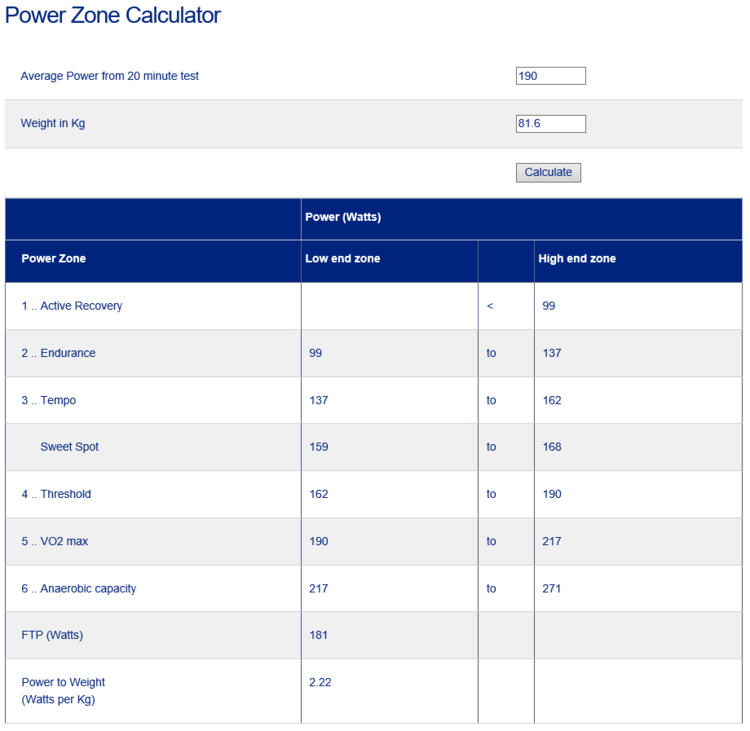This screenshot has height=731, width=750.
Task: Select the Power Zone Calculator heading
Action: pos(112,15)
